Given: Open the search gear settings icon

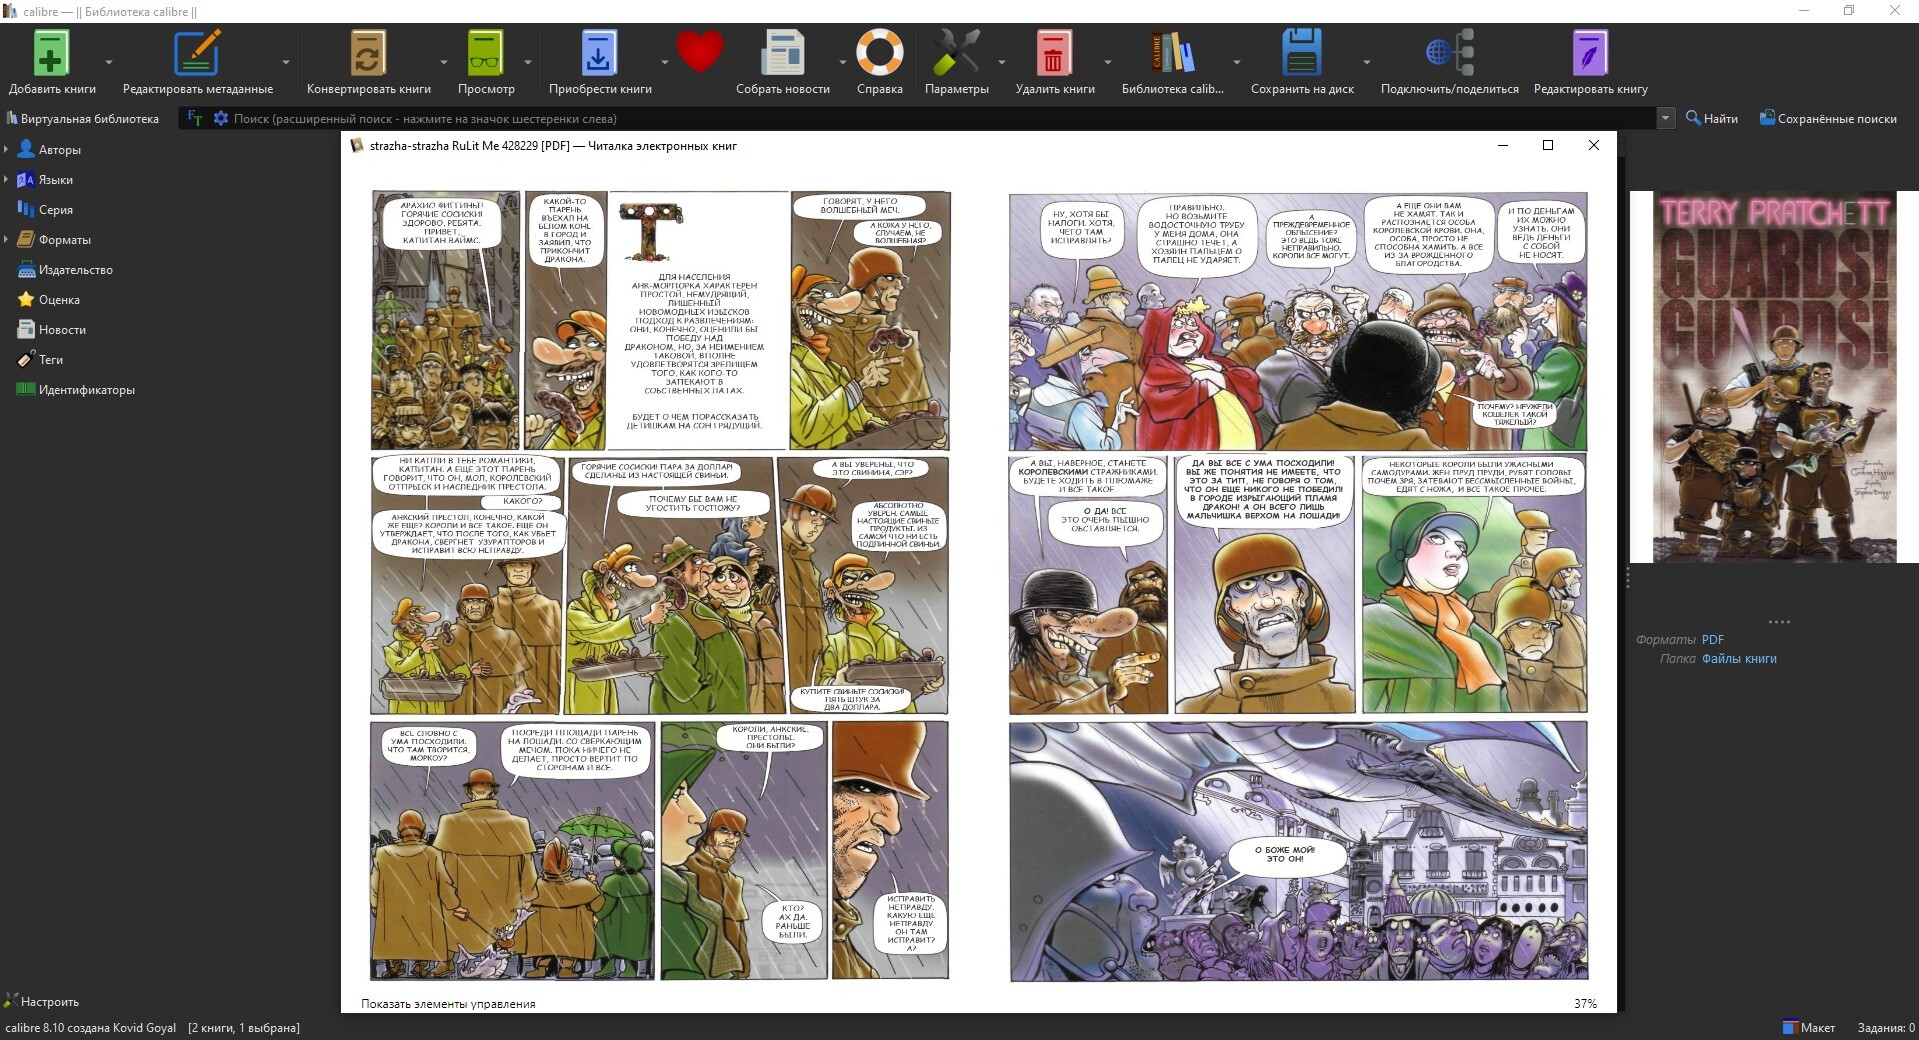Looking at the screenshot, I should coord(221,118).
